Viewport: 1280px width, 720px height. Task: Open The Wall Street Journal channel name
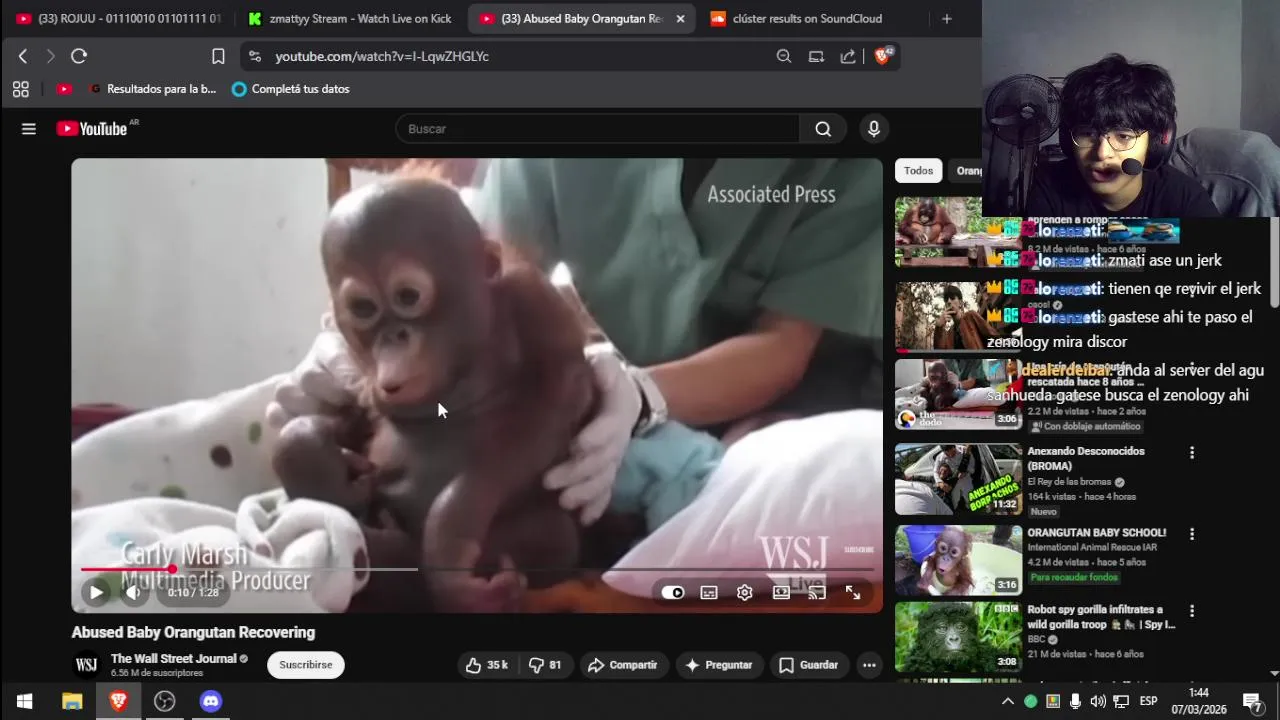tap(174, 659)
